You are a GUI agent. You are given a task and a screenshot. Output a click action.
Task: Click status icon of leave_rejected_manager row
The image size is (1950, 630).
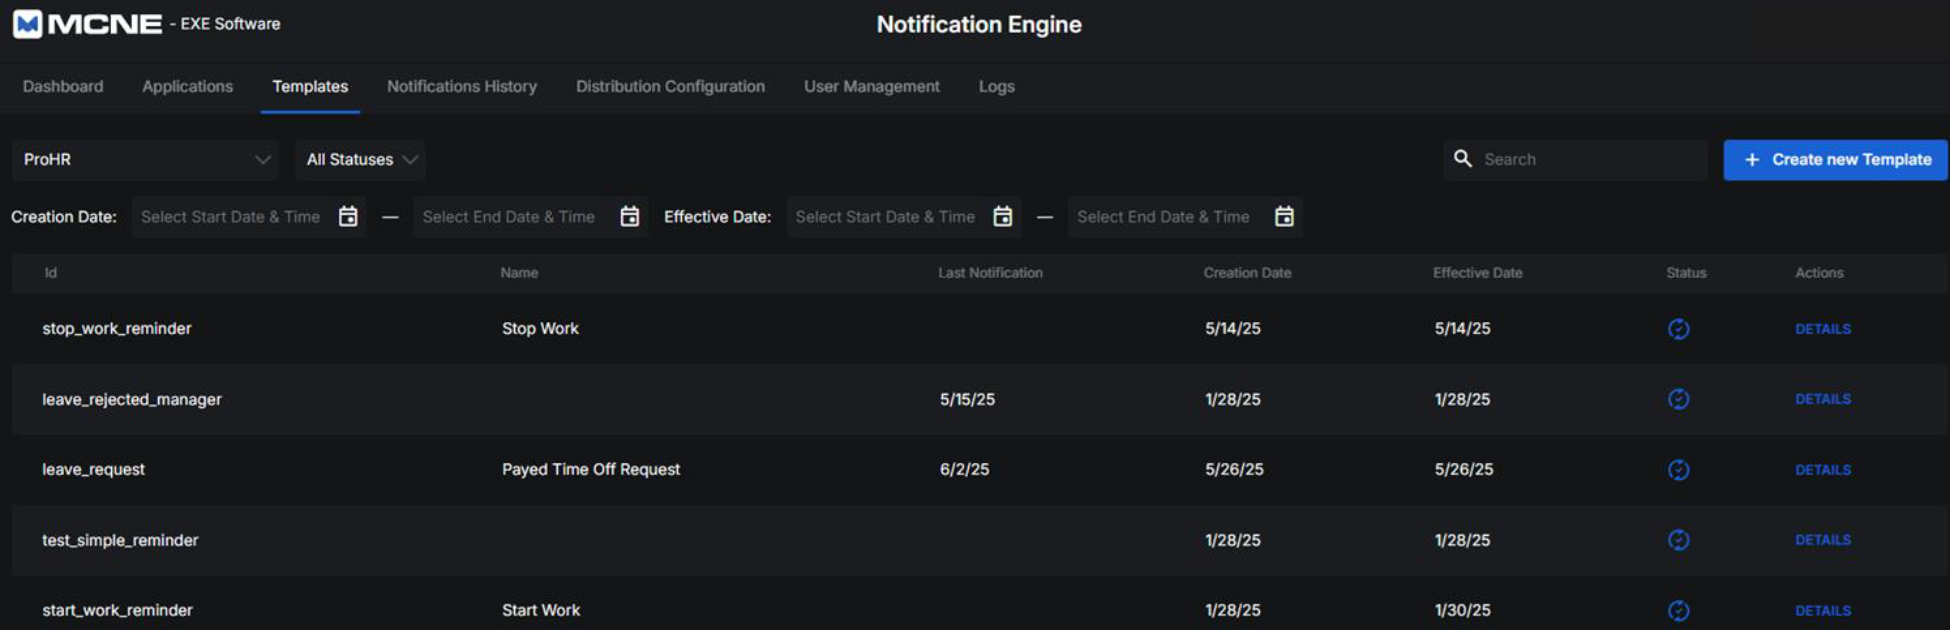coord(1678,399)
